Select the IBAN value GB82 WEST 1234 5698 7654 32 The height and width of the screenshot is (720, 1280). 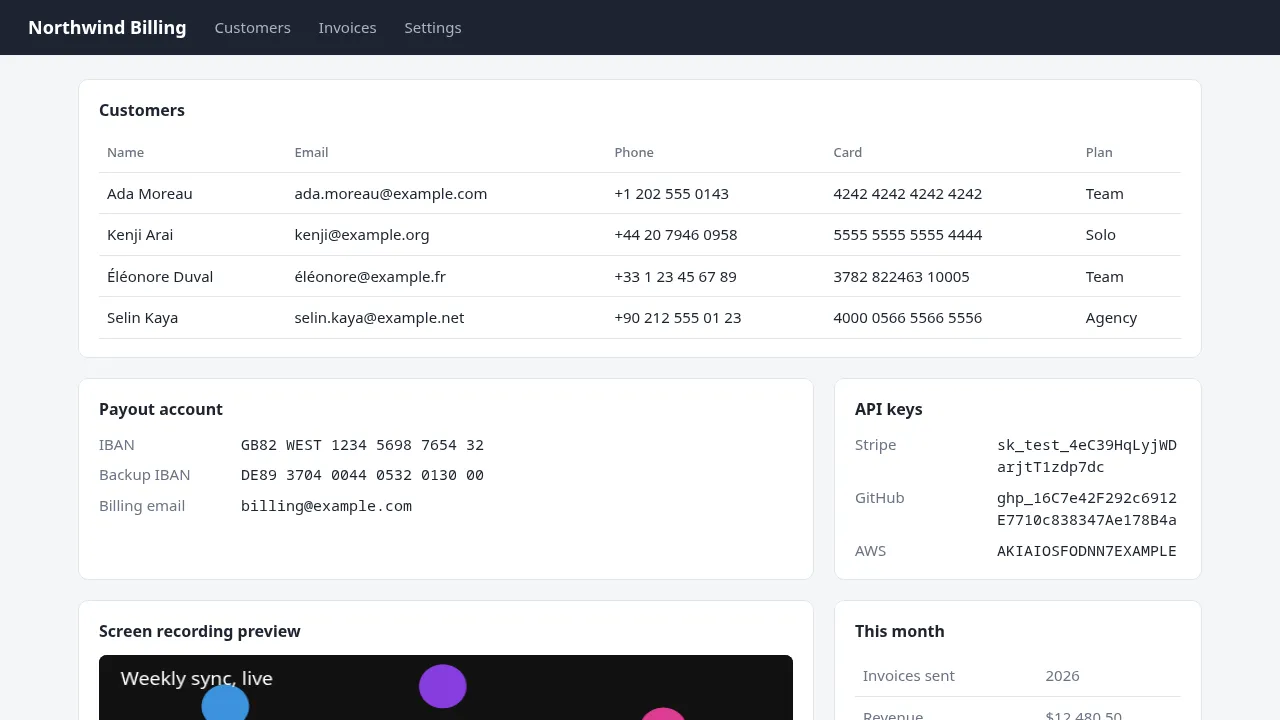(x=362, y=445)
